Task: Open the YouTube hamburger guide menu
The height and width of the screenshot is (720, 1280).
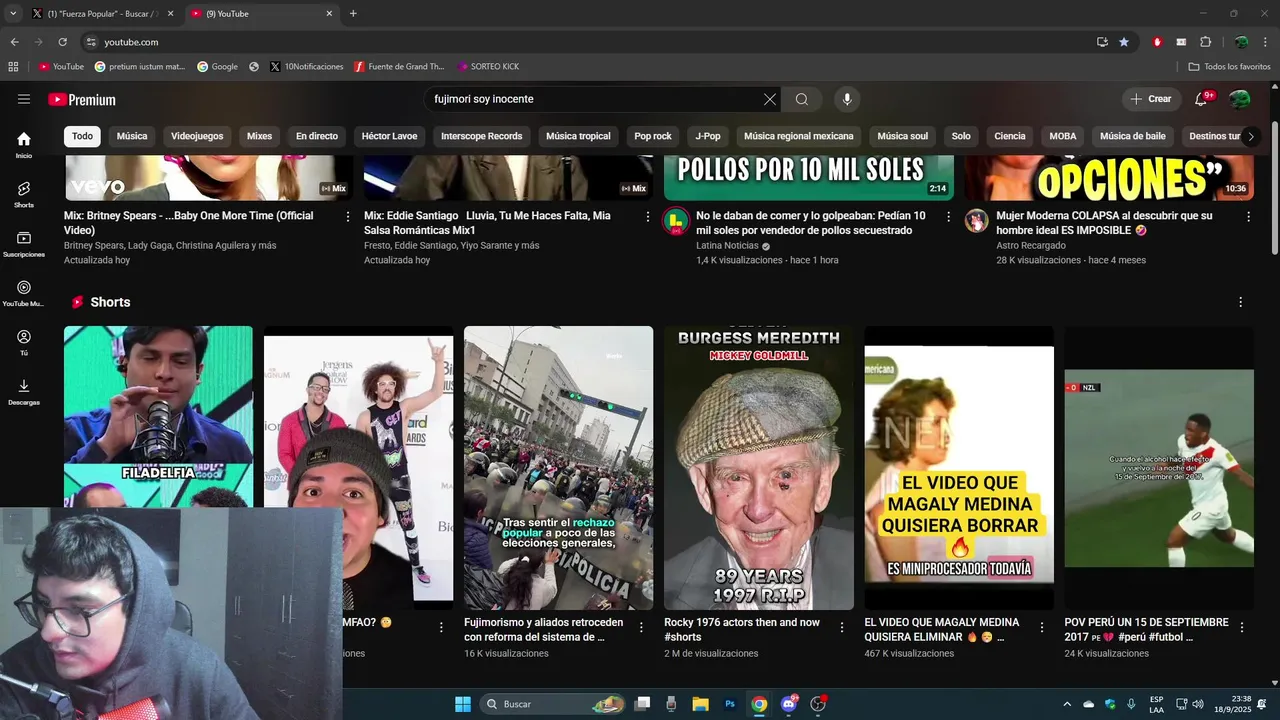Action: (24, 99)
